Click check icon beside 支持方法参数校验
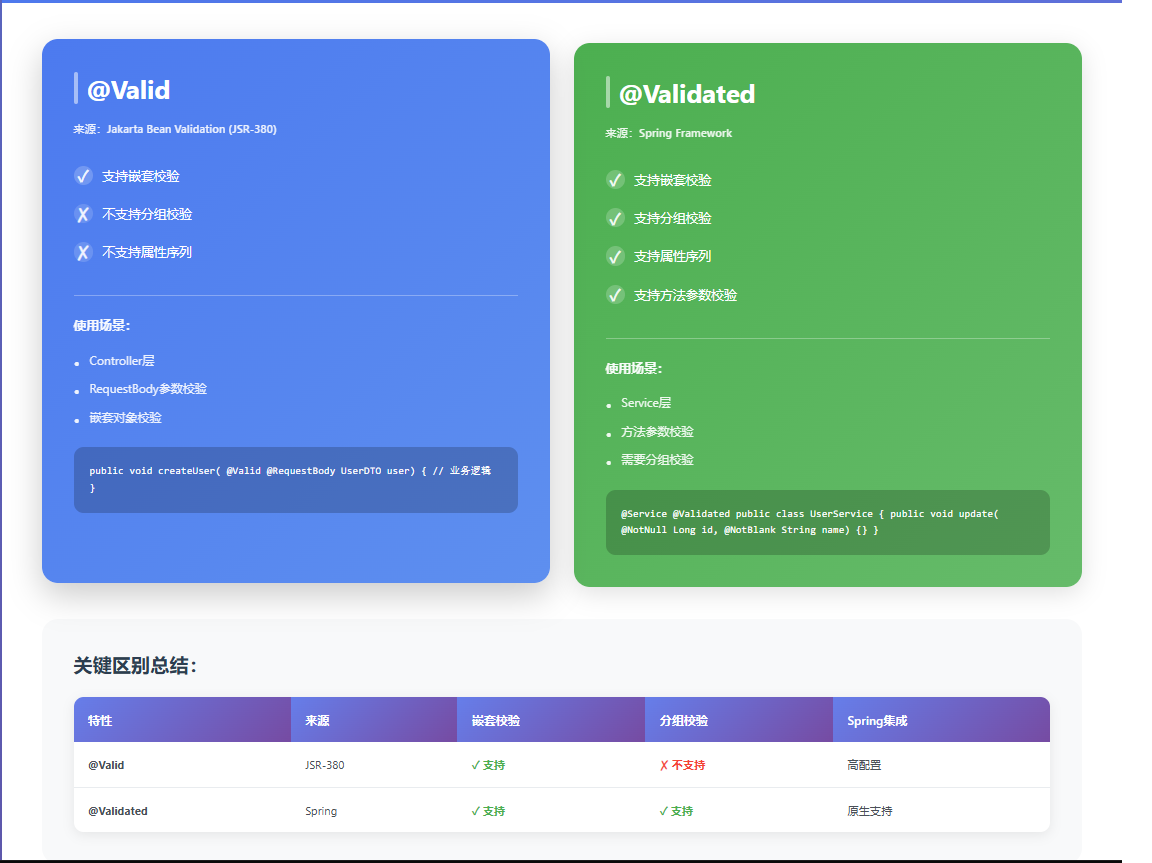Image resolution: width=1152 pixels, height=863 pixels. click(615, 295)
